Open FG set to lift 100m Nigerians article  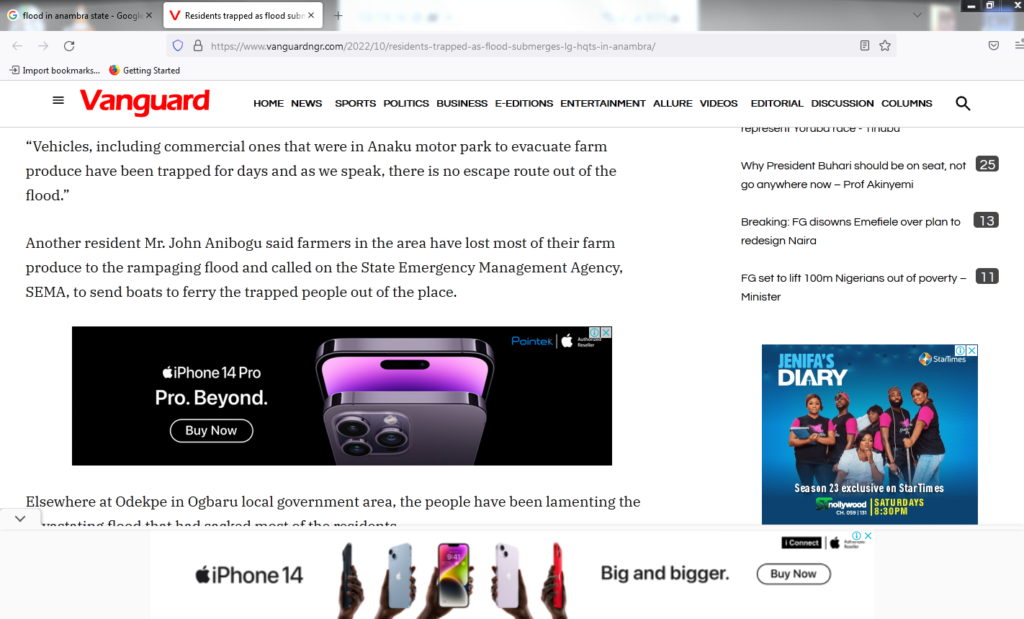pos(853,287)
